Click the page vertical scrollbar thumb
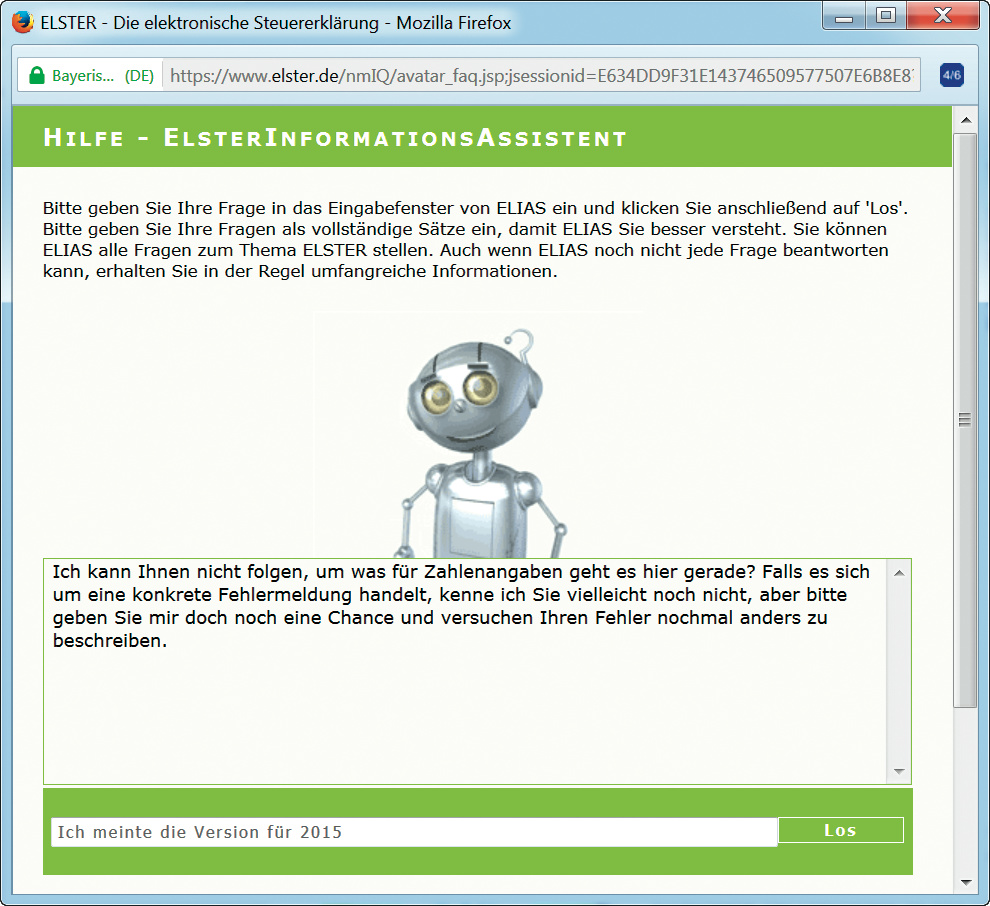Image resolution: width=990 pixels, height=906 pixels. 965,420
